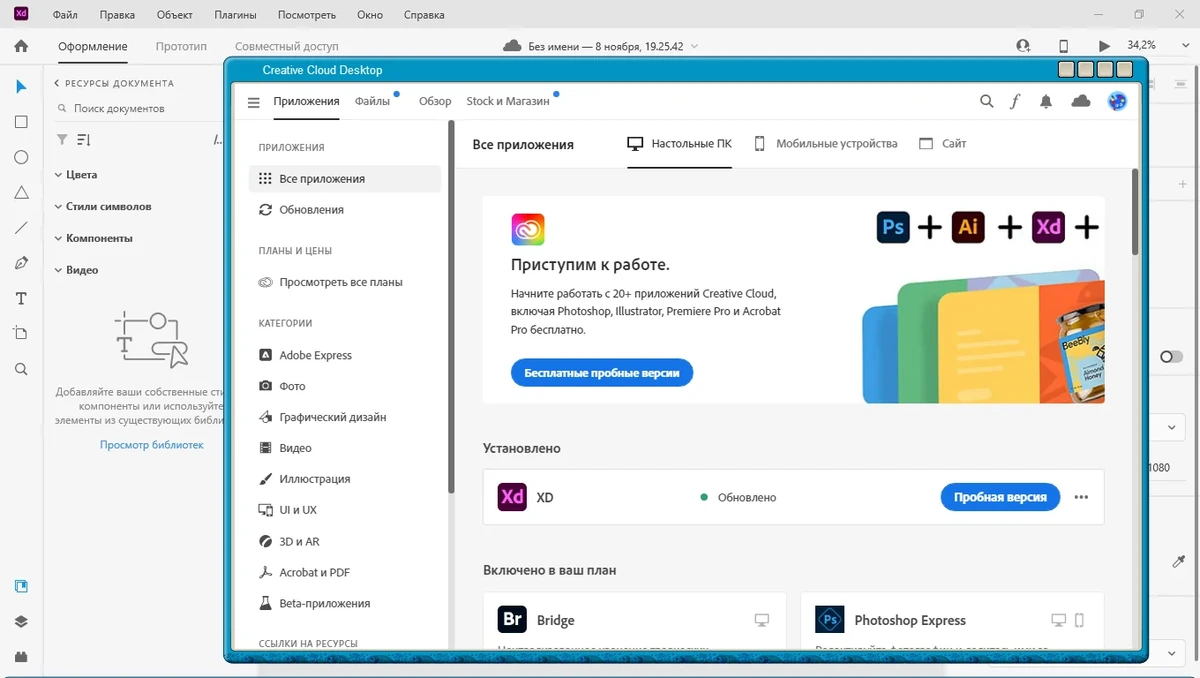Toggle the switch in XD right panel
The image size is (1200, 678).
1171,357
